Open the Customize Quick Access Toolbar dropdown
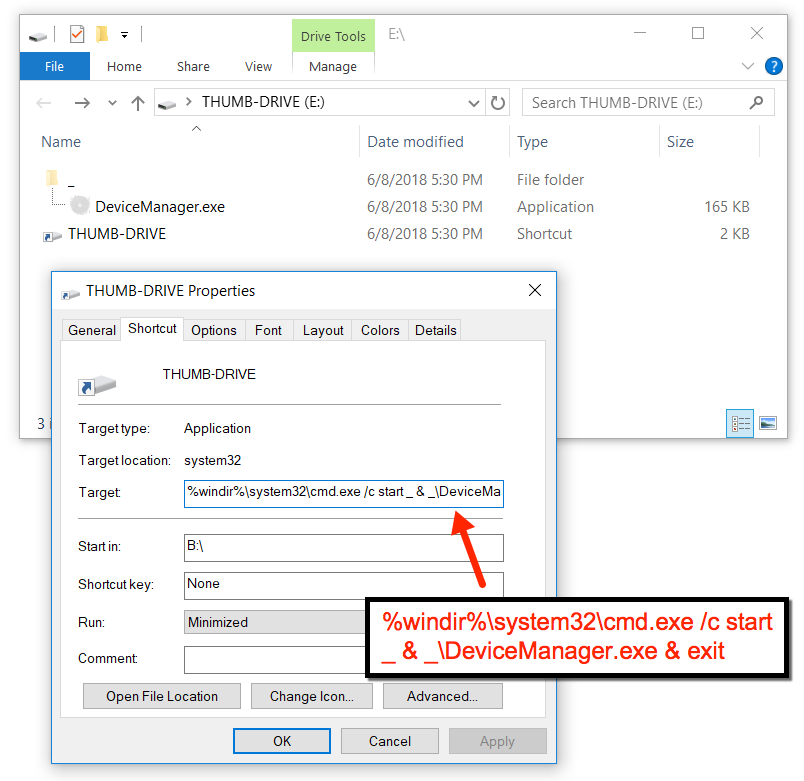 [124, 35]
